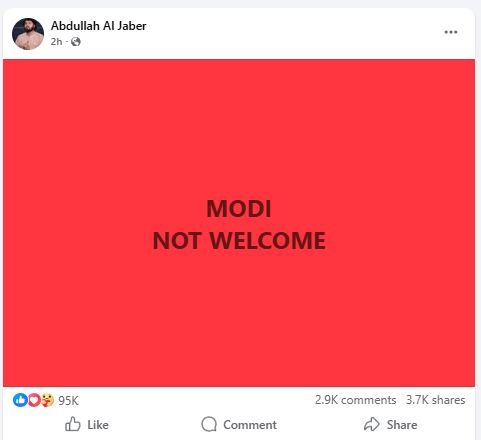
Task: View the 95K reactions list
Action: click(68, 400)
